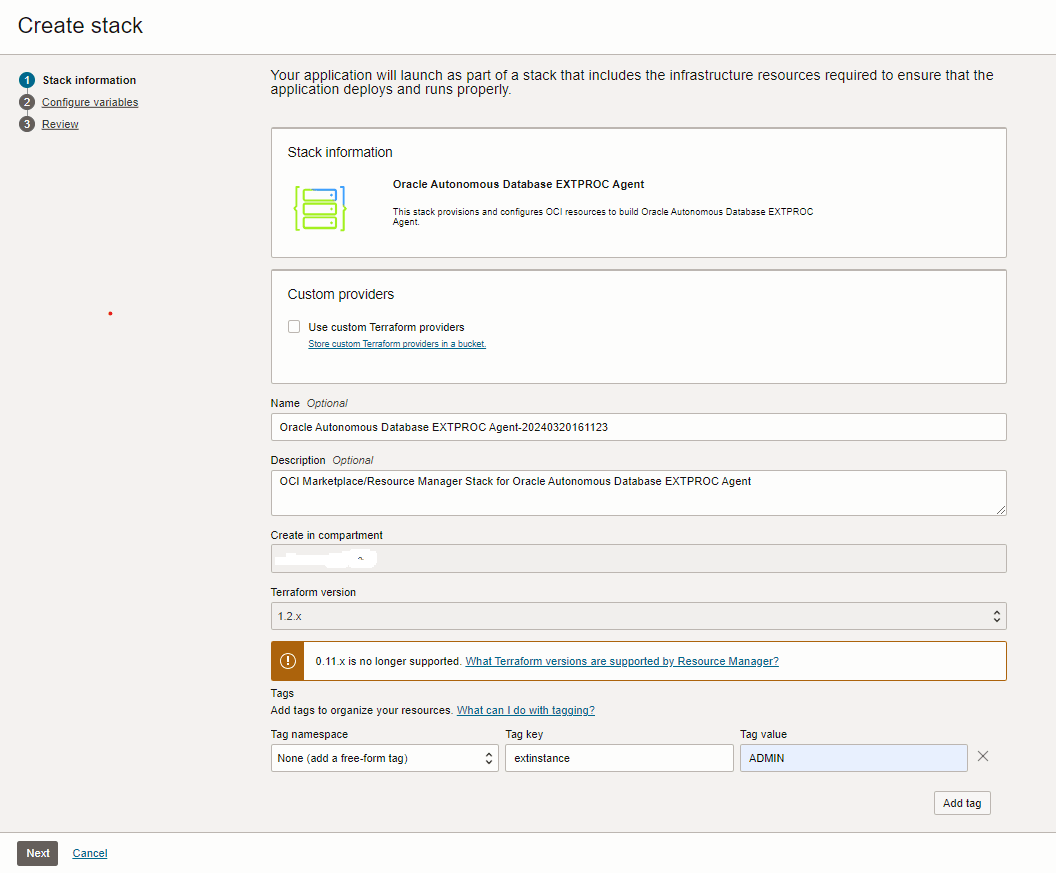Viewport: 1056px width, 873px height.
Task: Click inside the stack Name field
Action: tap(638, 426)
